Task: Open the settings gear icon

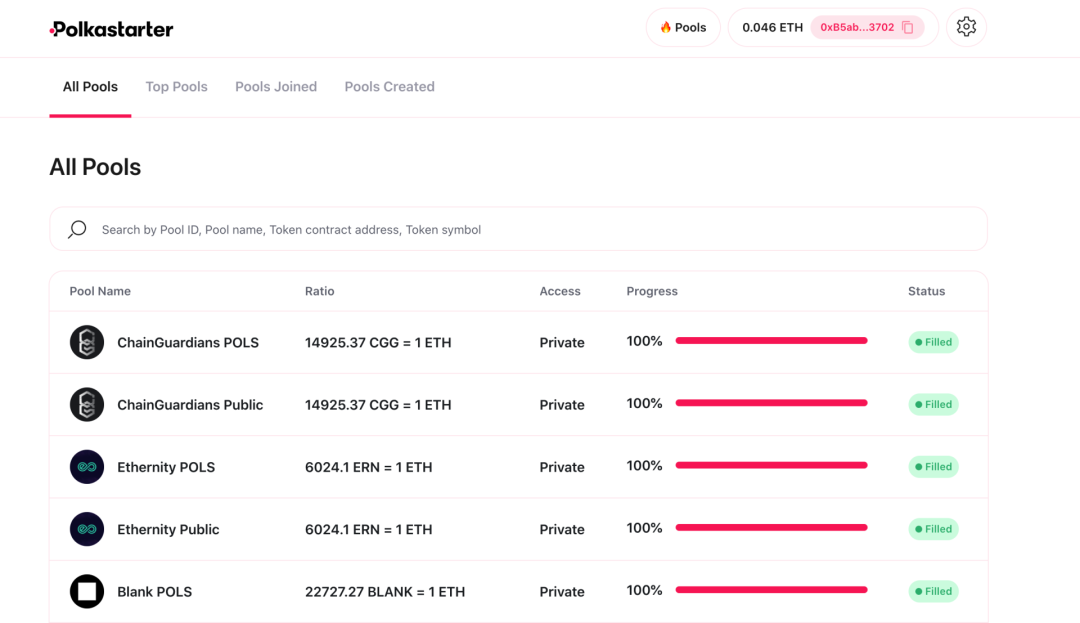Action: point(966,27)
